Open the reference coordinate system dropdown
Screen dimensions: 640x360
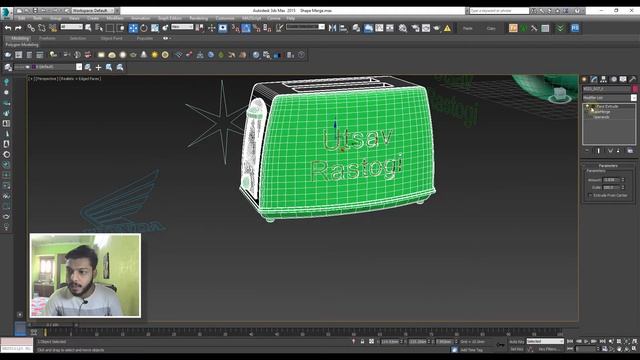coord(182,27)
